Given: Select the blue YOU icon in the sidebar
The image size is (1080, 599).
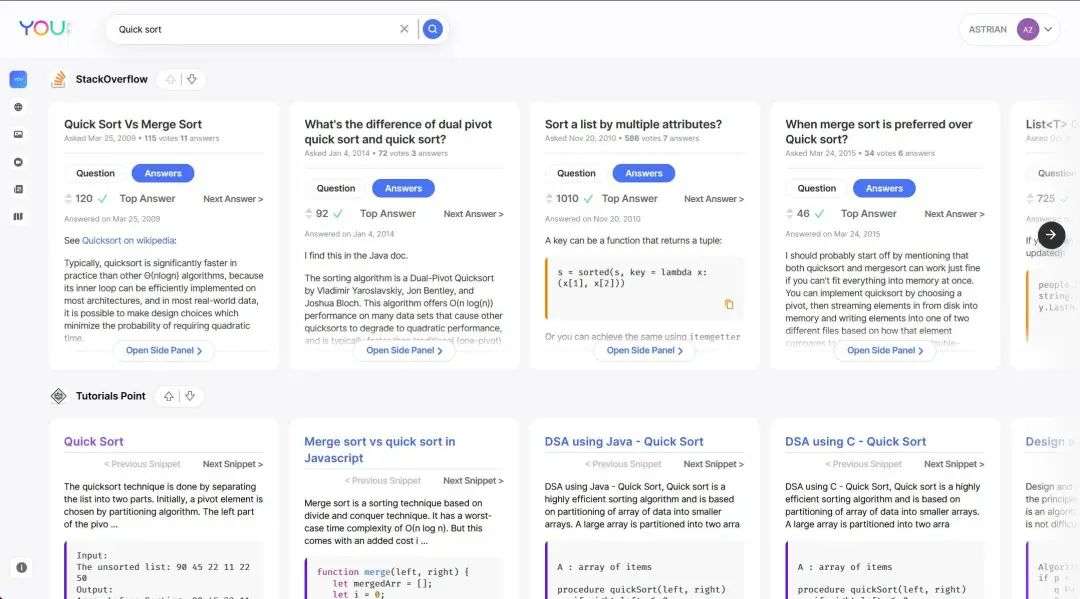Looking at the screenshot, I should coord(19,79).
